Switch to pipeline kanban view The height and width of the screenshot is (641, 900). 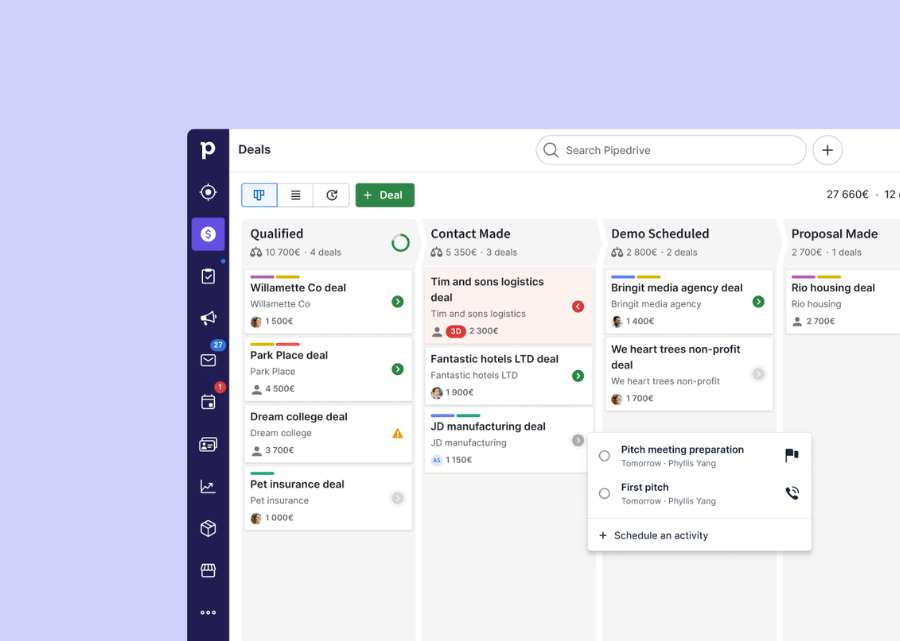point(259,195)
